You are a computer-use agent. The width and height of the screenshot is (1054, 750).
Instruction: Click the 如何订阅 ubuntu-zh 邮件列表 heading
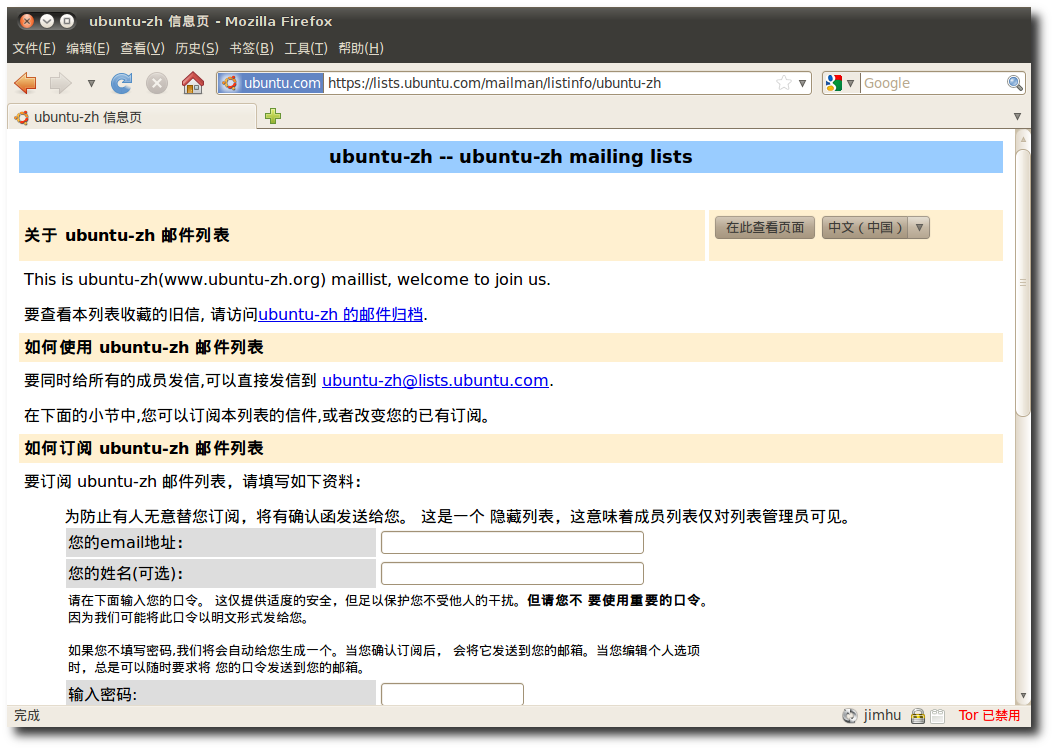[144, 448]
